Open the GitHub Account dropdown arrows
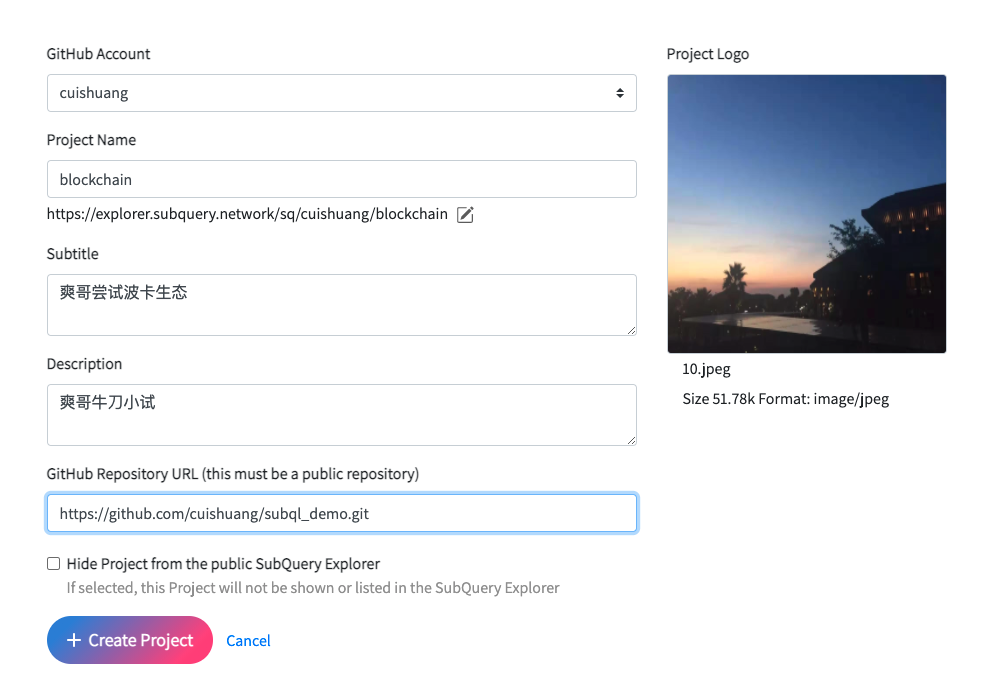The image size is (999, 695). coord(620,93)
